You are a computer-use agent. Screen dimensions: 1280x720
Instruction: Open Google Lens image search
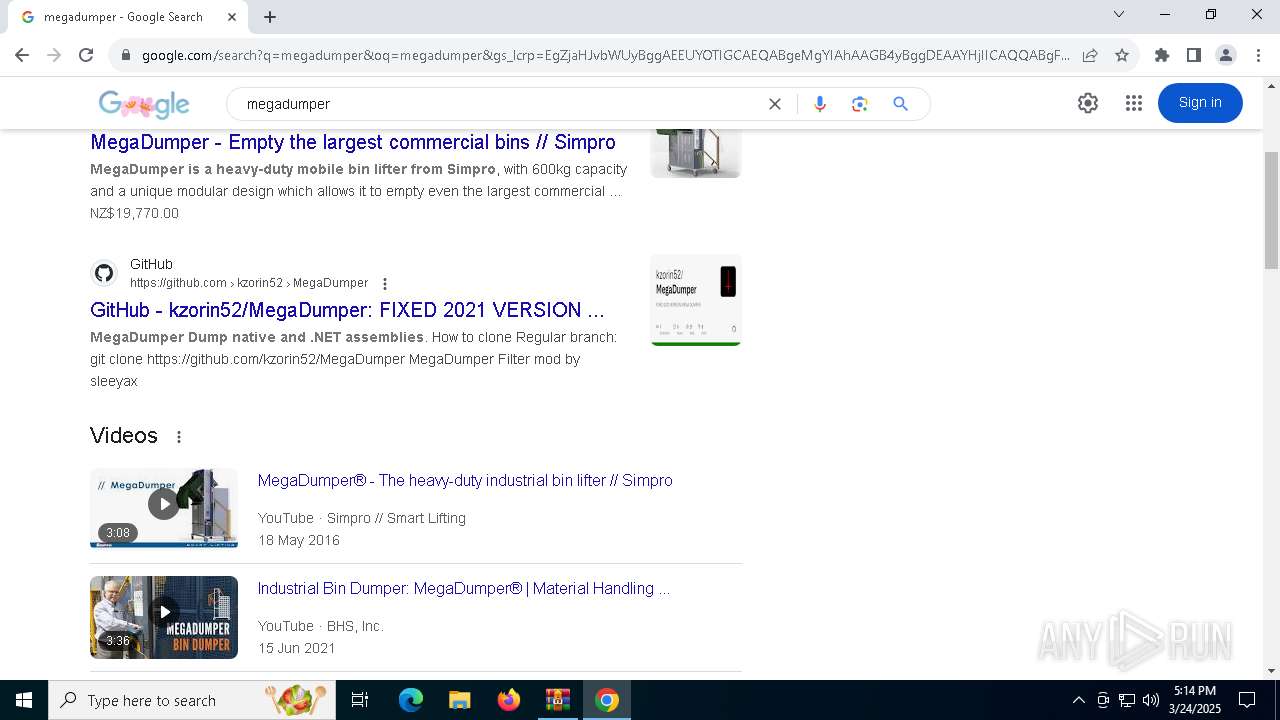click(859, 104)
